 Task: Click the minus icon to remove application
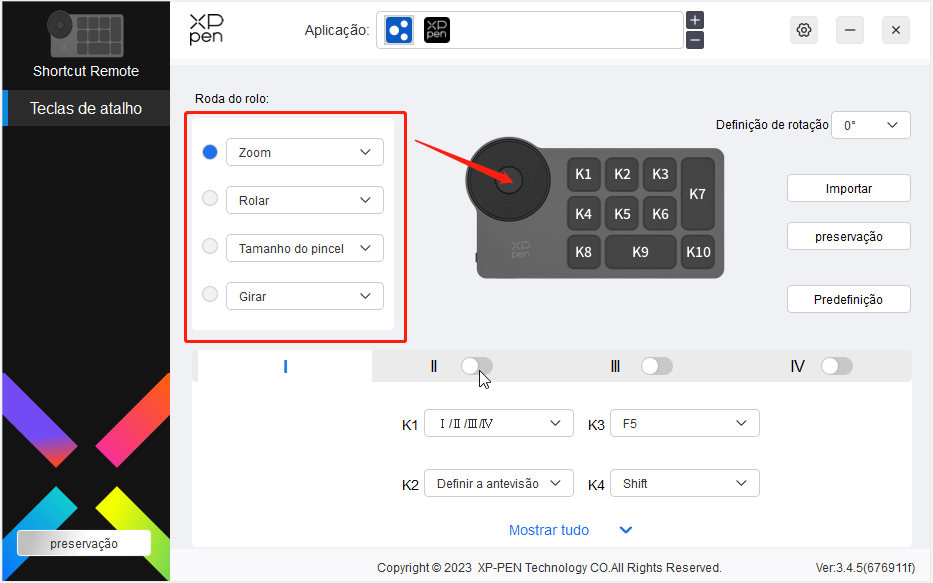(695, 40)
